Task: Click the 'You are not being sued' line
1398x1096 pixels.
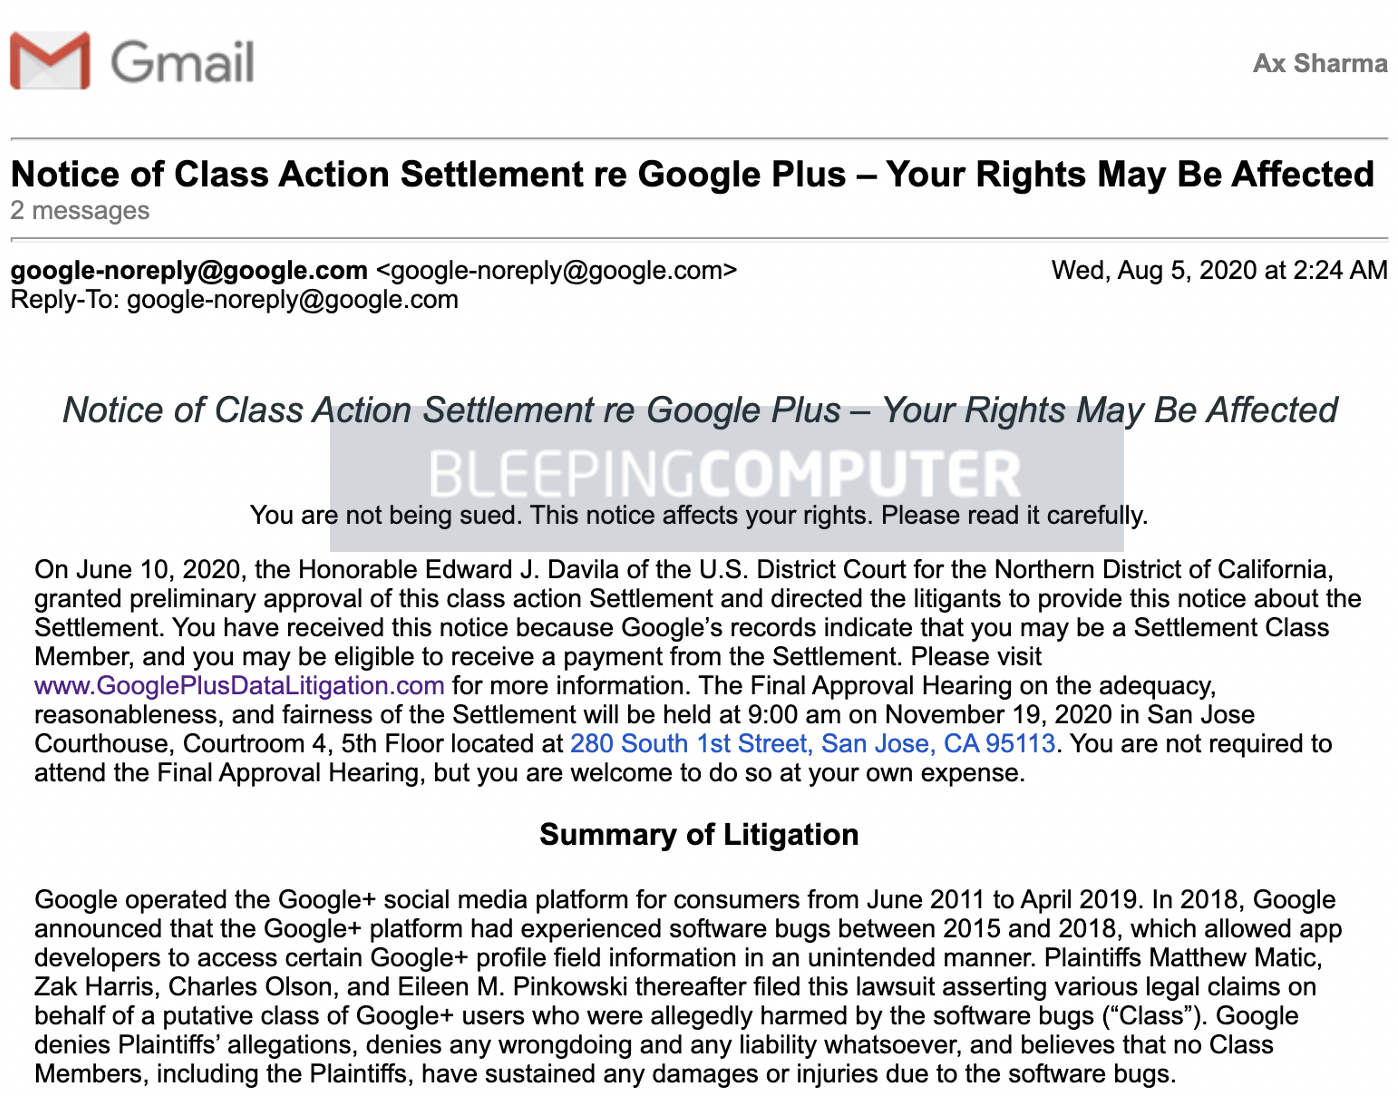Action: coord(699,516)
